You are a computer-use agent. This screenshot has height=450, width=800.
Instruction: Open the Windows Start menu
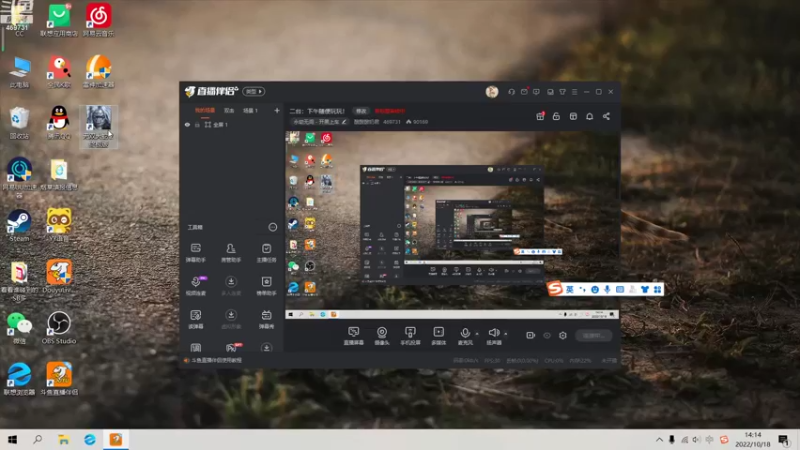click(x=12, y=439)
